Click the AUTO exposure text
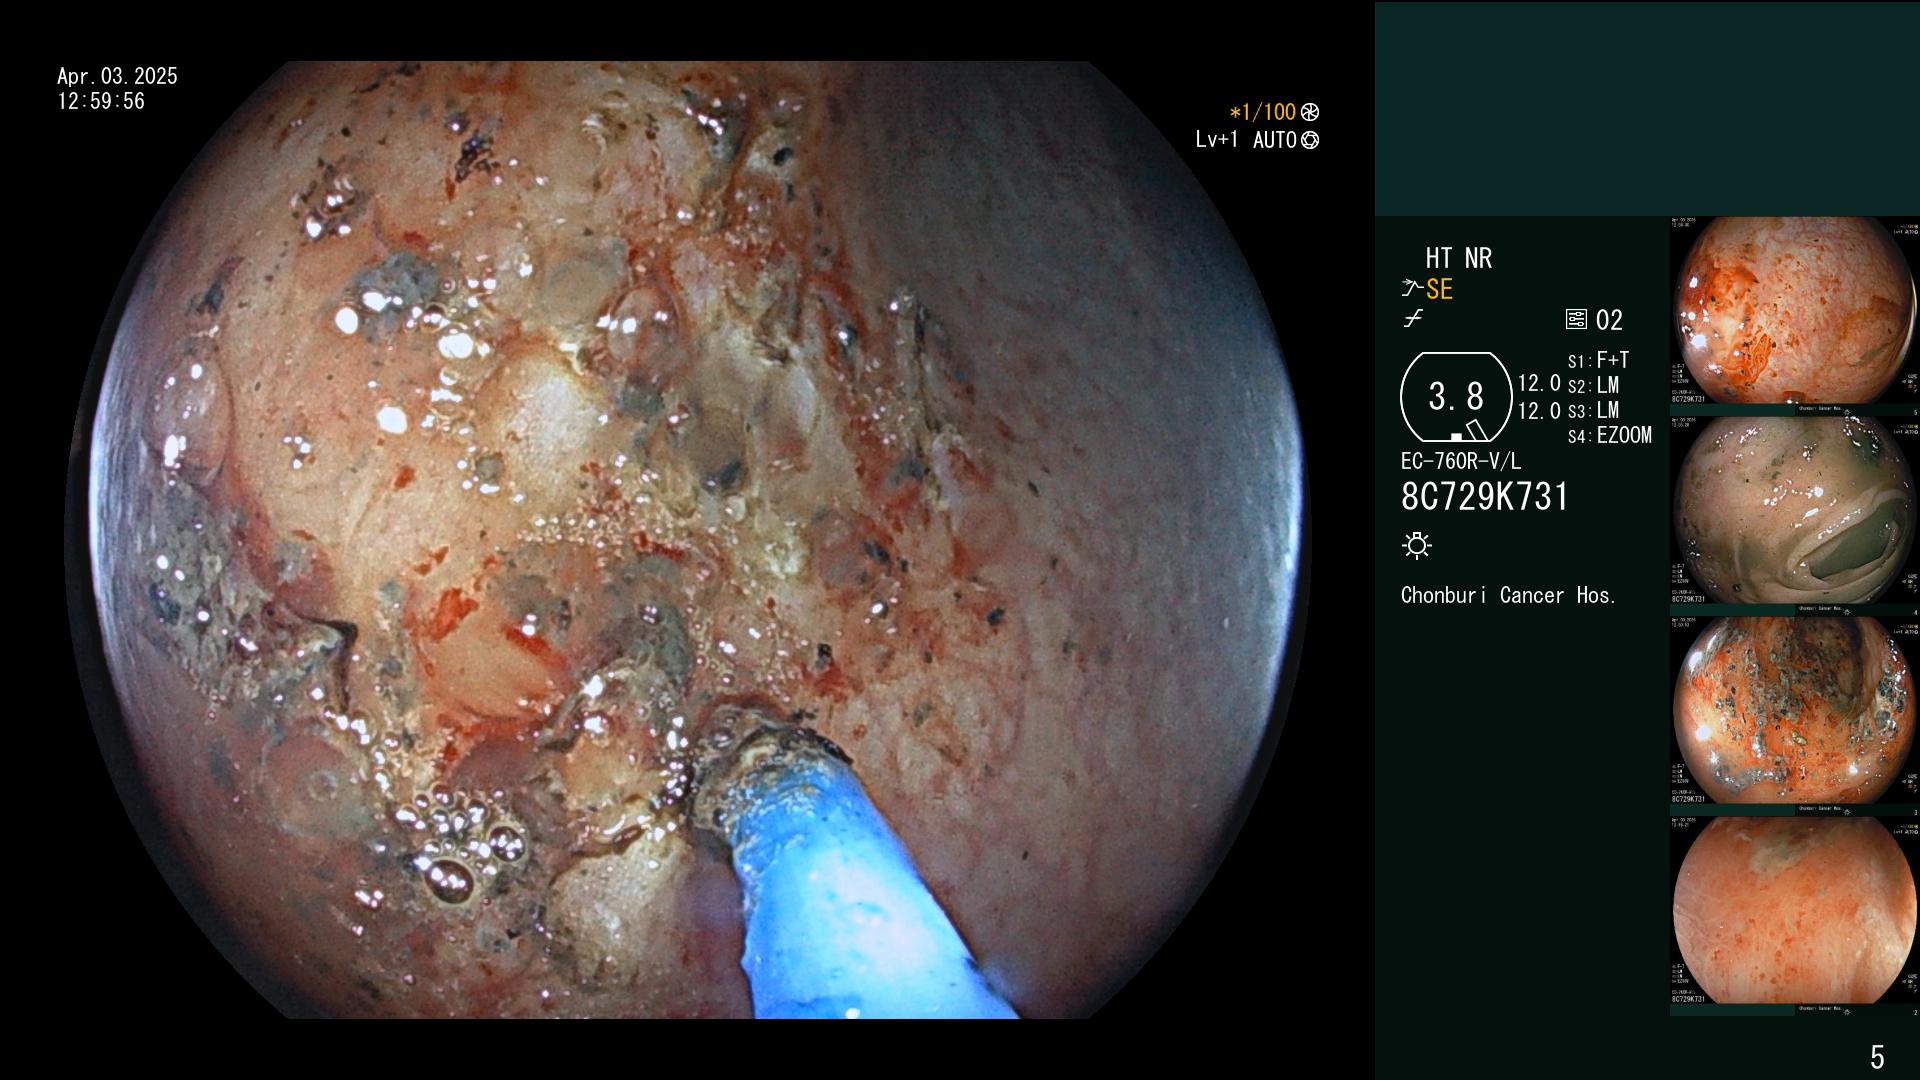 coord(1275,140)
